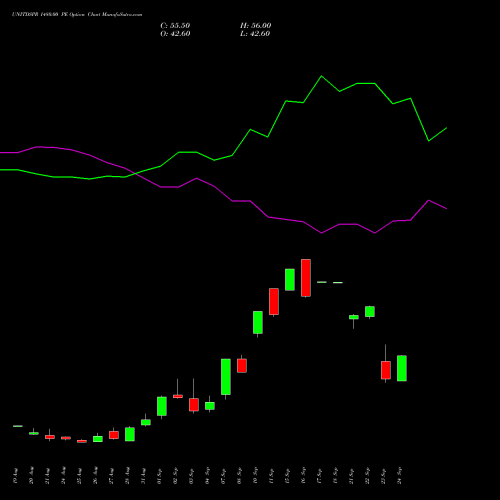Click the green candle above 28 Aug
This screenshot has height=500, width=500.
[x=130, y=434]
